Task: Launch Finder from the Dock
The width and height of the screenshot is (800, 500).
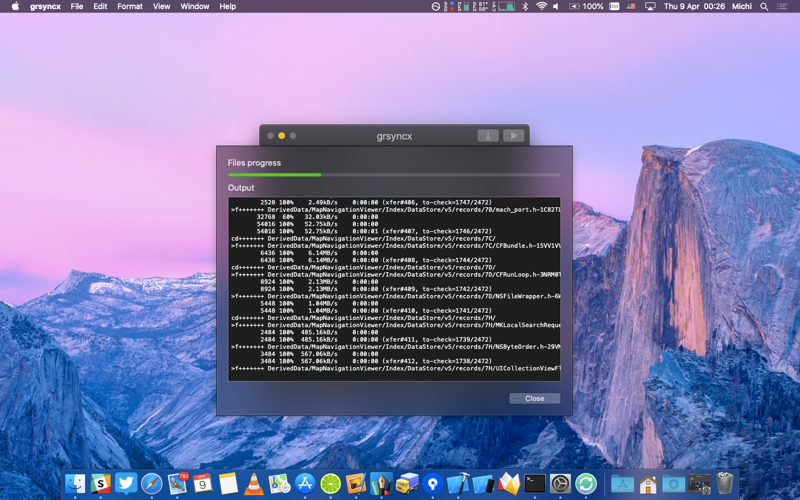Action: coord(75,484)
